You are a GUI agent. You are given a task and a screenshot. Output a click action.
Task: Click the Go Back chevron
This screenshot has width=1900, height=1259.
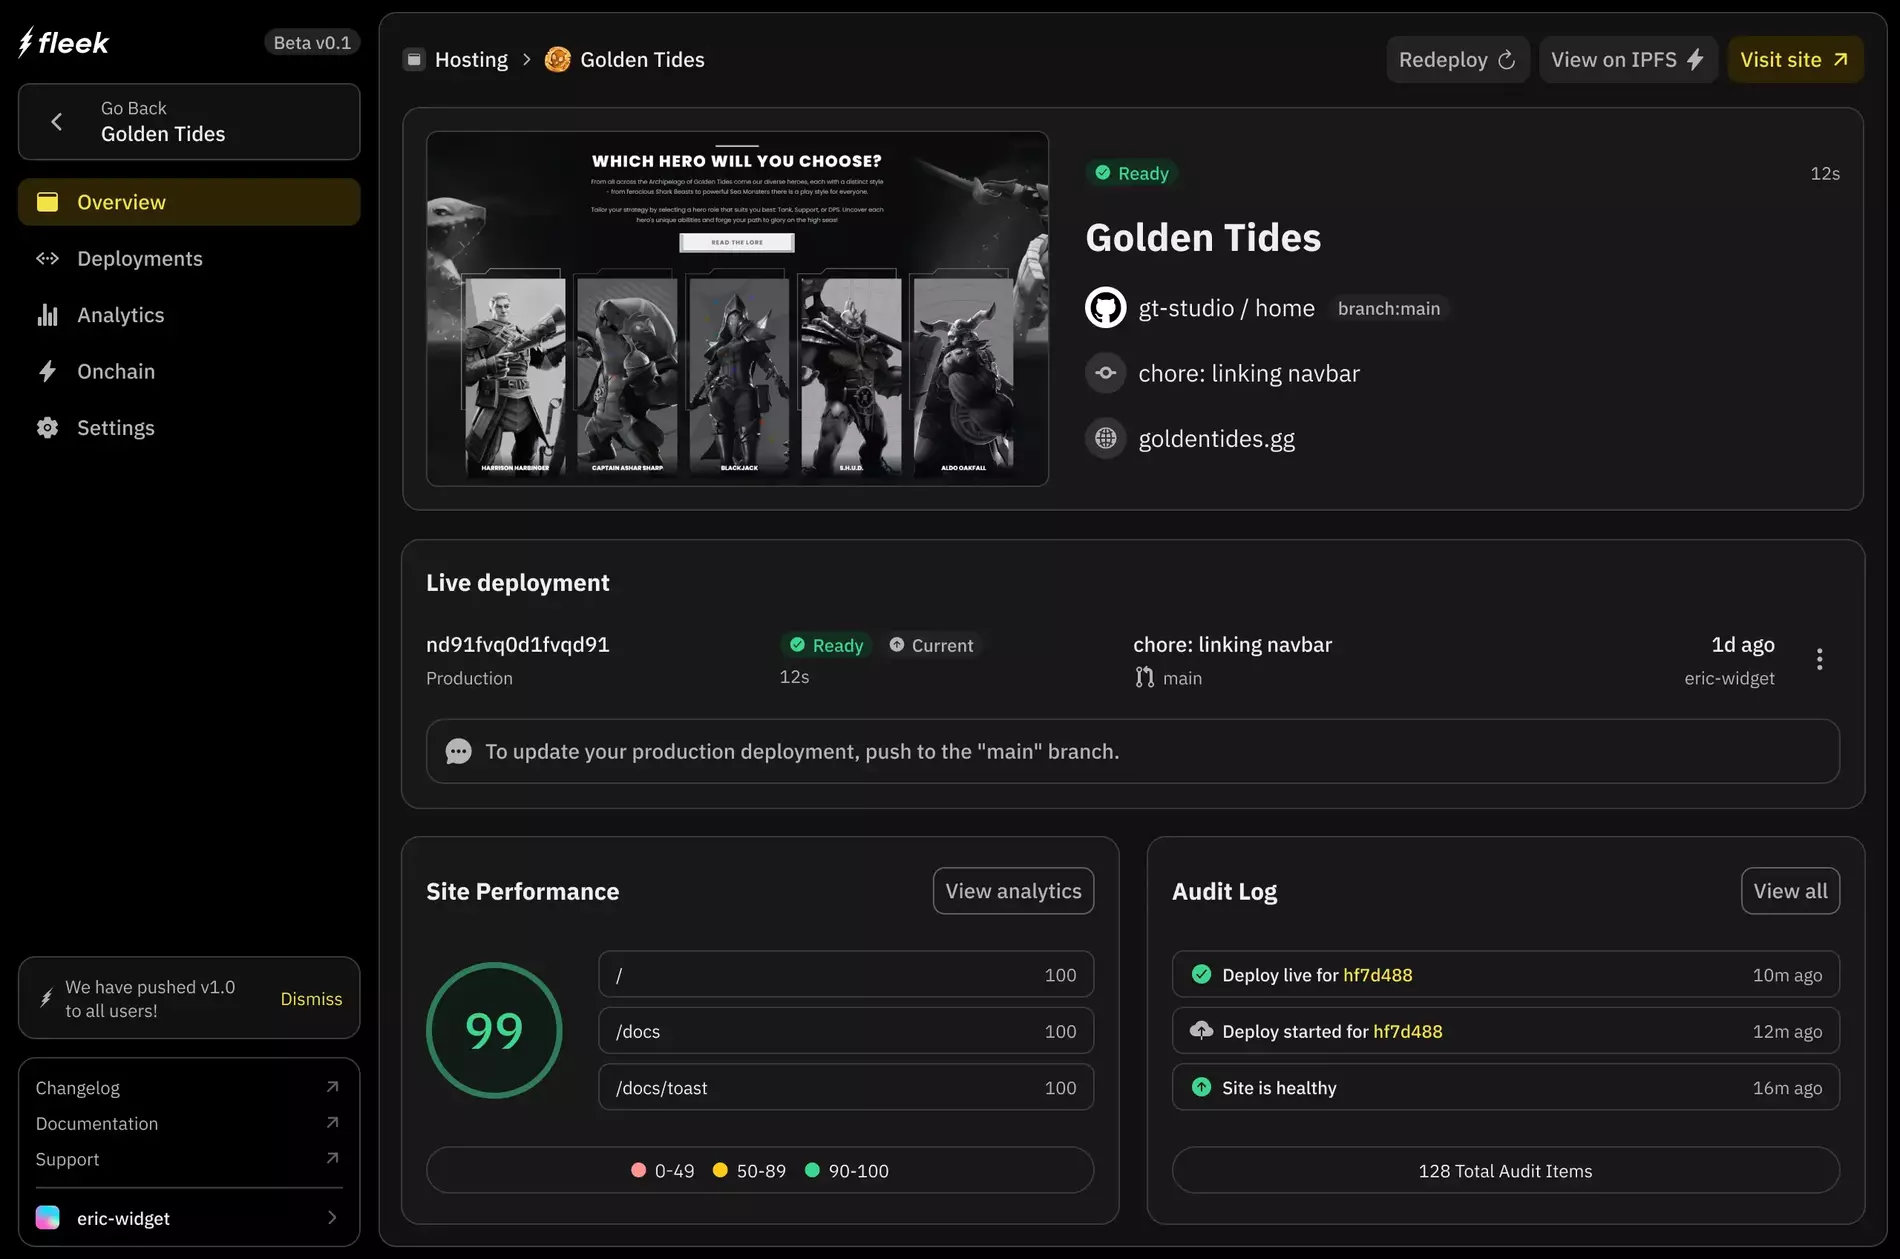56,121
